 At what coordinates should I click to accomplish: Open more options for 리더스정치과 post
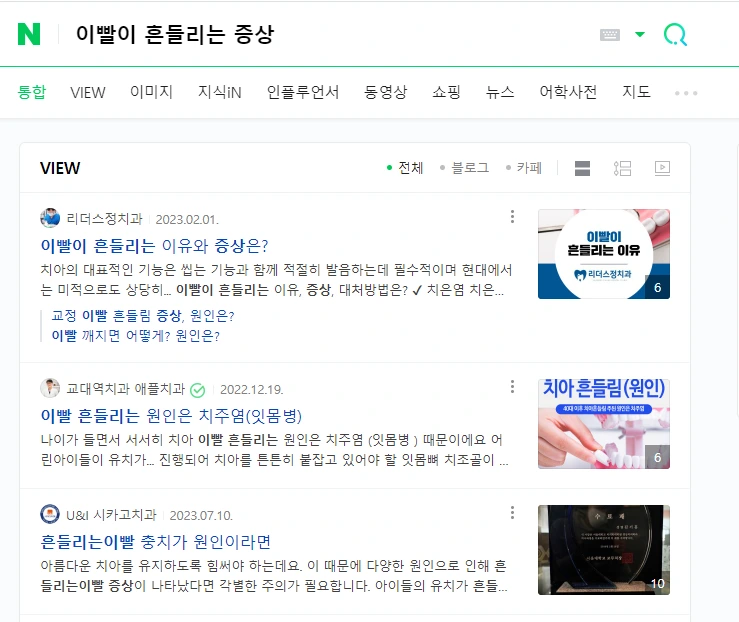point(512,217)
